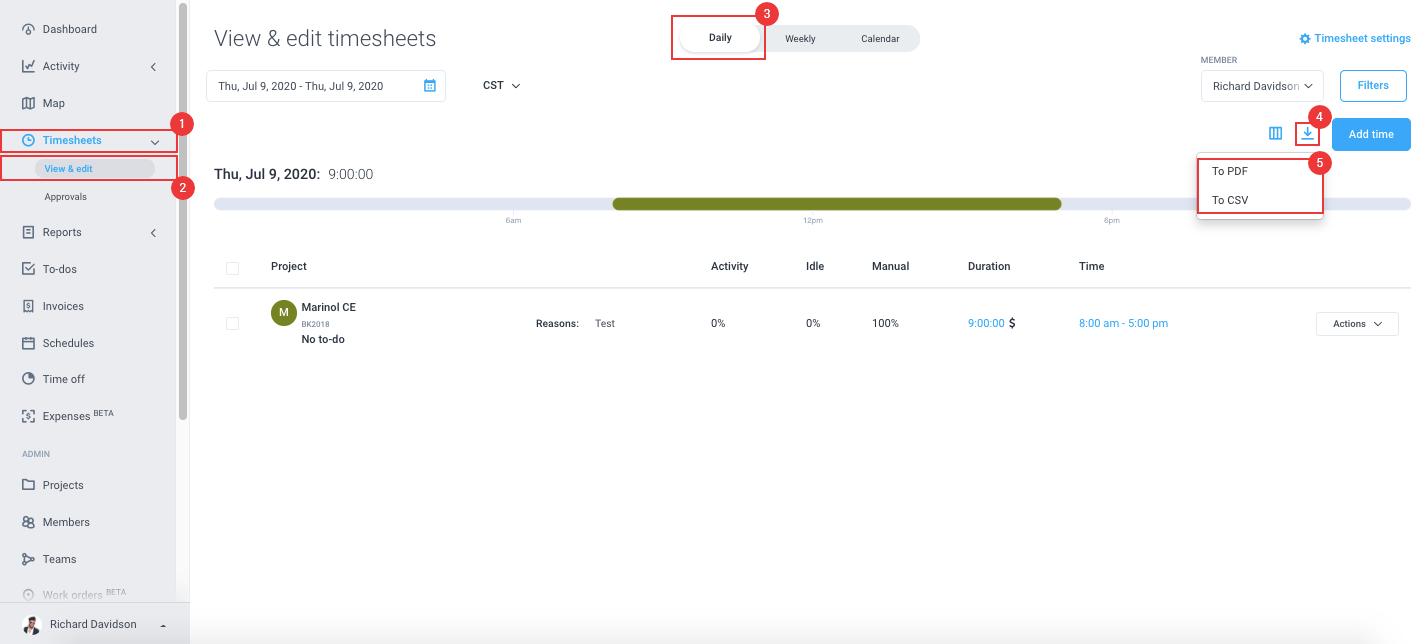Screen dimensions: 1428x644
Task: Open the Dashboard from the sidebar
Action: 70,28
